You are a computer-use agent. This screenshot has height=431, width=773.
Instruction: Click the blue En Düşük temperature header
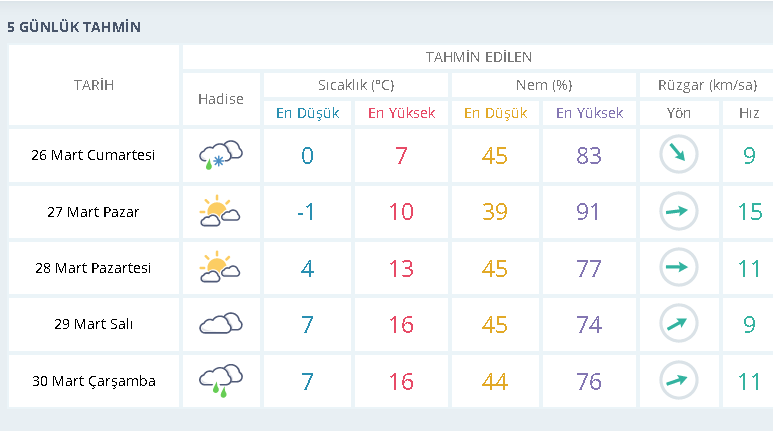coord(308,113)
